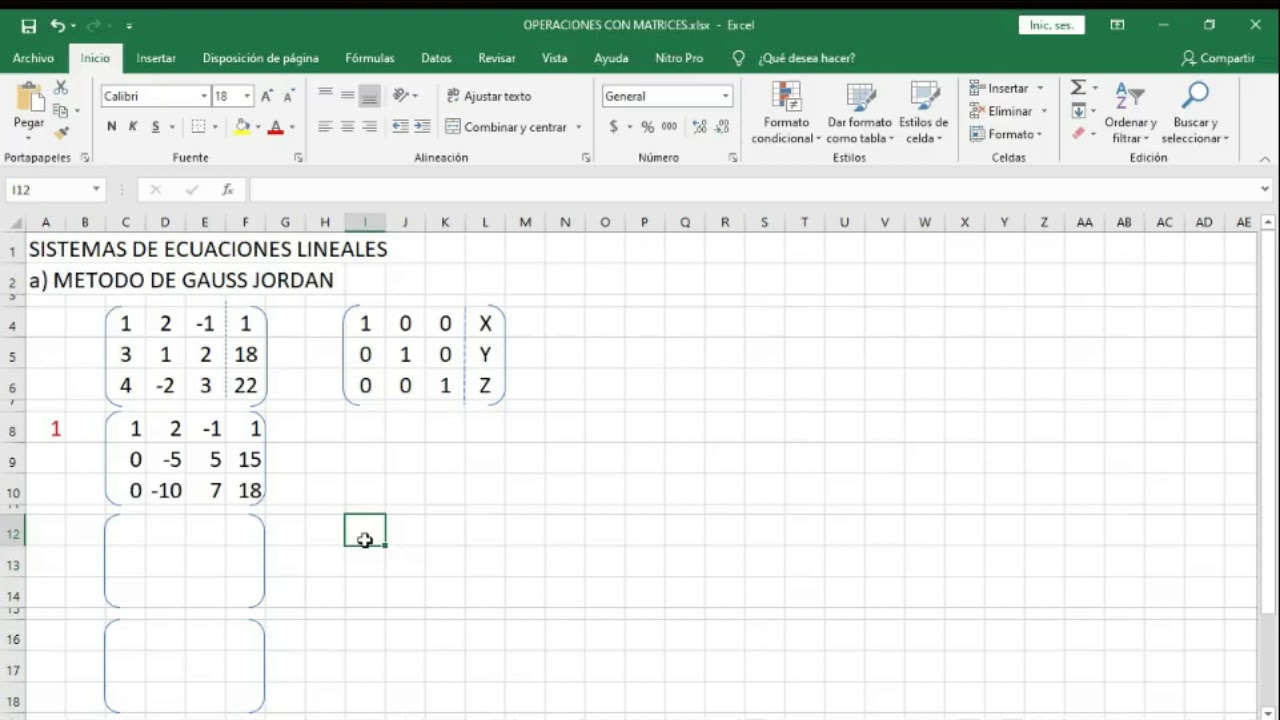Open font size 18 dropdown
This screenshot has width=1280, height=720.
[246, 96]
